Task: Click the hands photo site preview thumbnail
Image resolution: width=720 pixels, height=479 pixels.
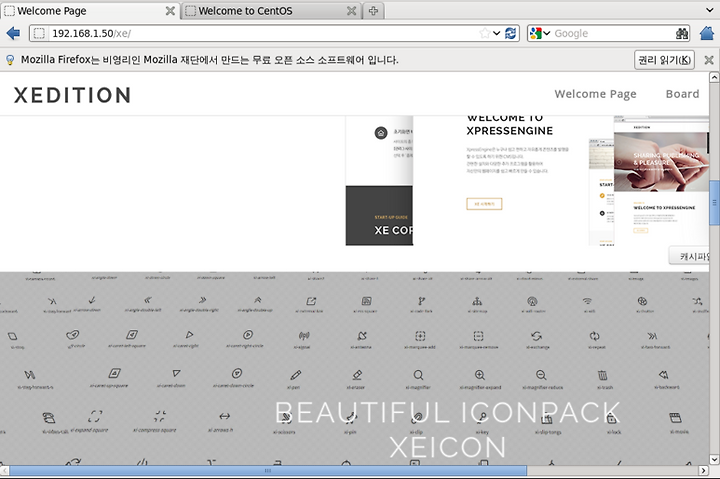Action: click(661, 162)
